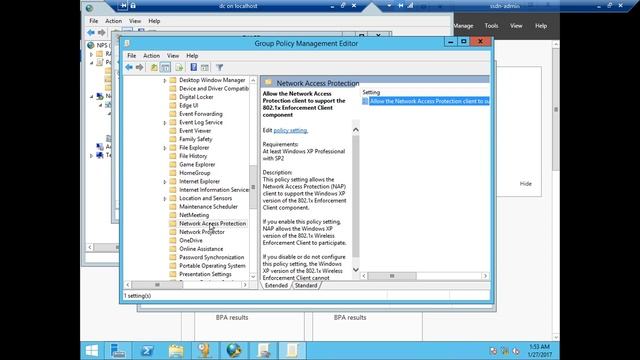Open Action menu in NPS window
This screenshot has height=360, width=640.
click(x=113, y=21)
